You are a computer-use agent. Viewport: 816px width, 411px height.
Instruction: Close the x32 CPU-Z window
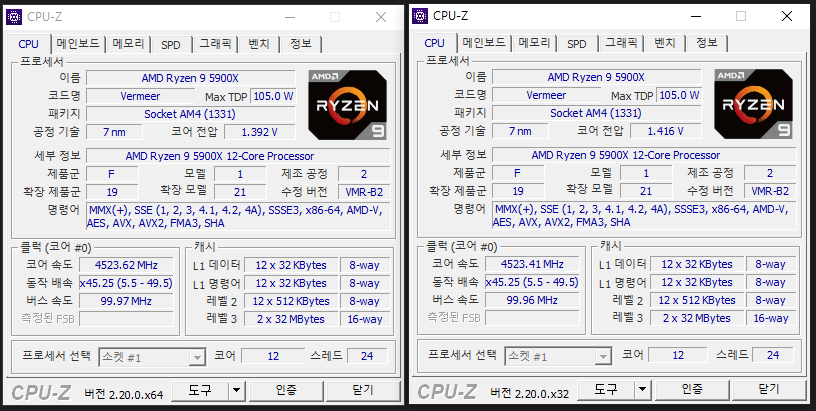(x=787, y=16)
